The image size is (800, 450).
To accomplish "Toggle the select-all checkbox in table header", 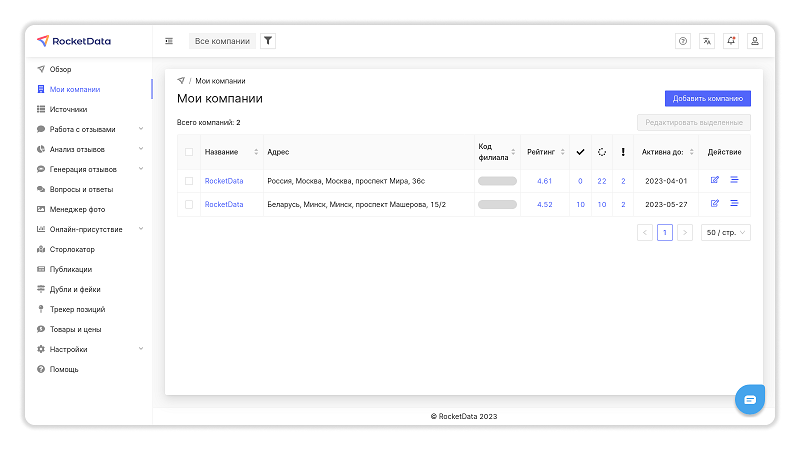I will 188,152.
